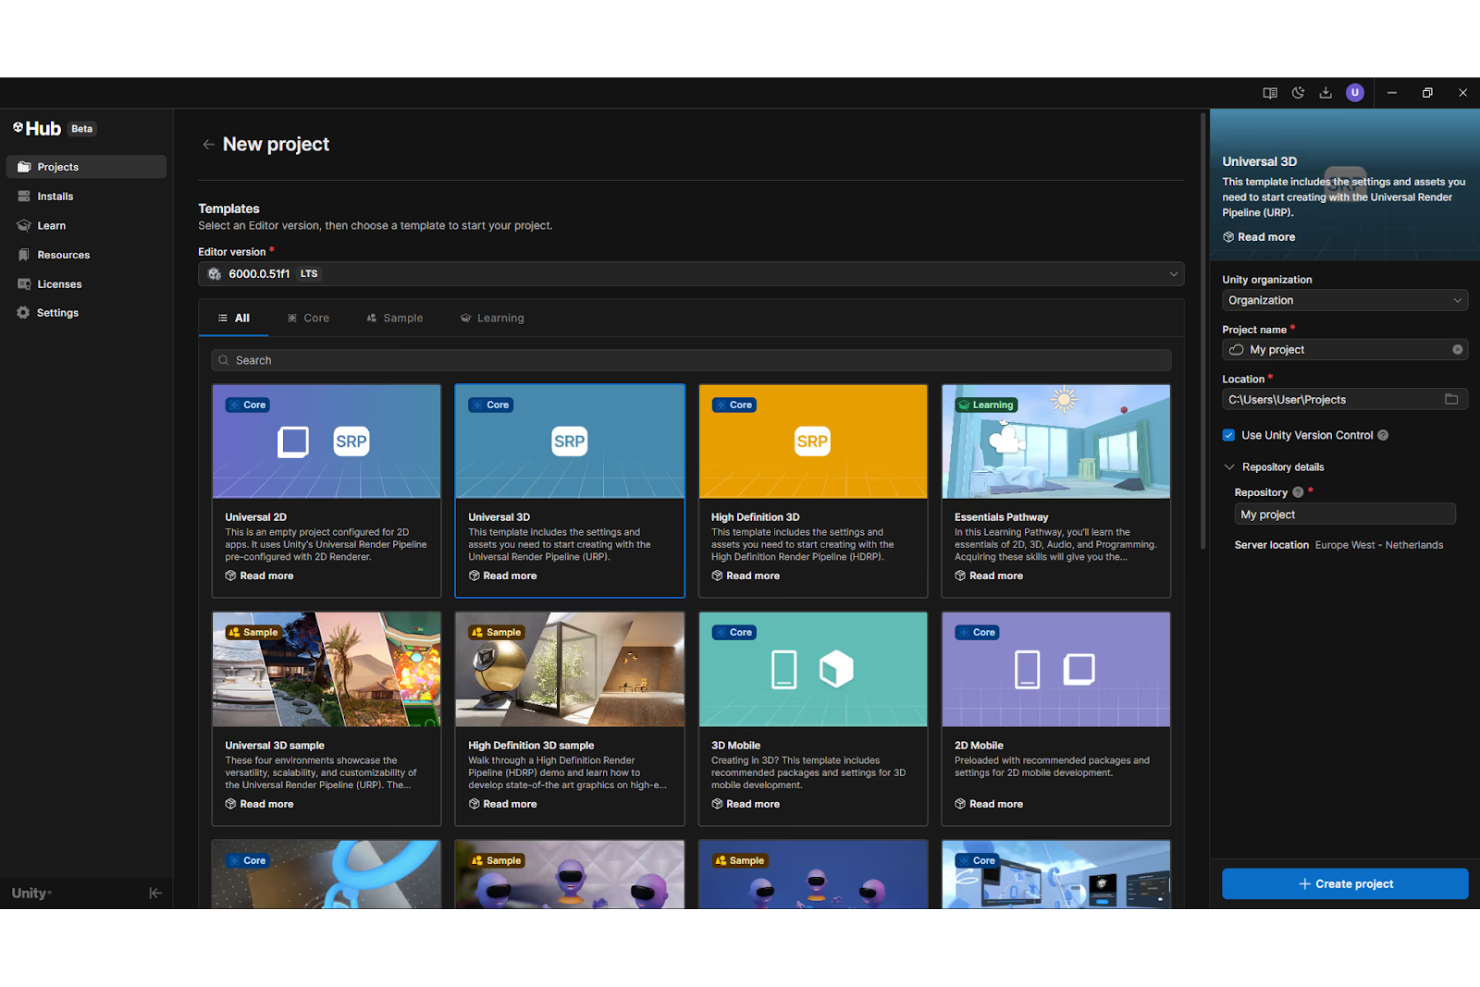Open the Unity organization dropdown

1344,300
